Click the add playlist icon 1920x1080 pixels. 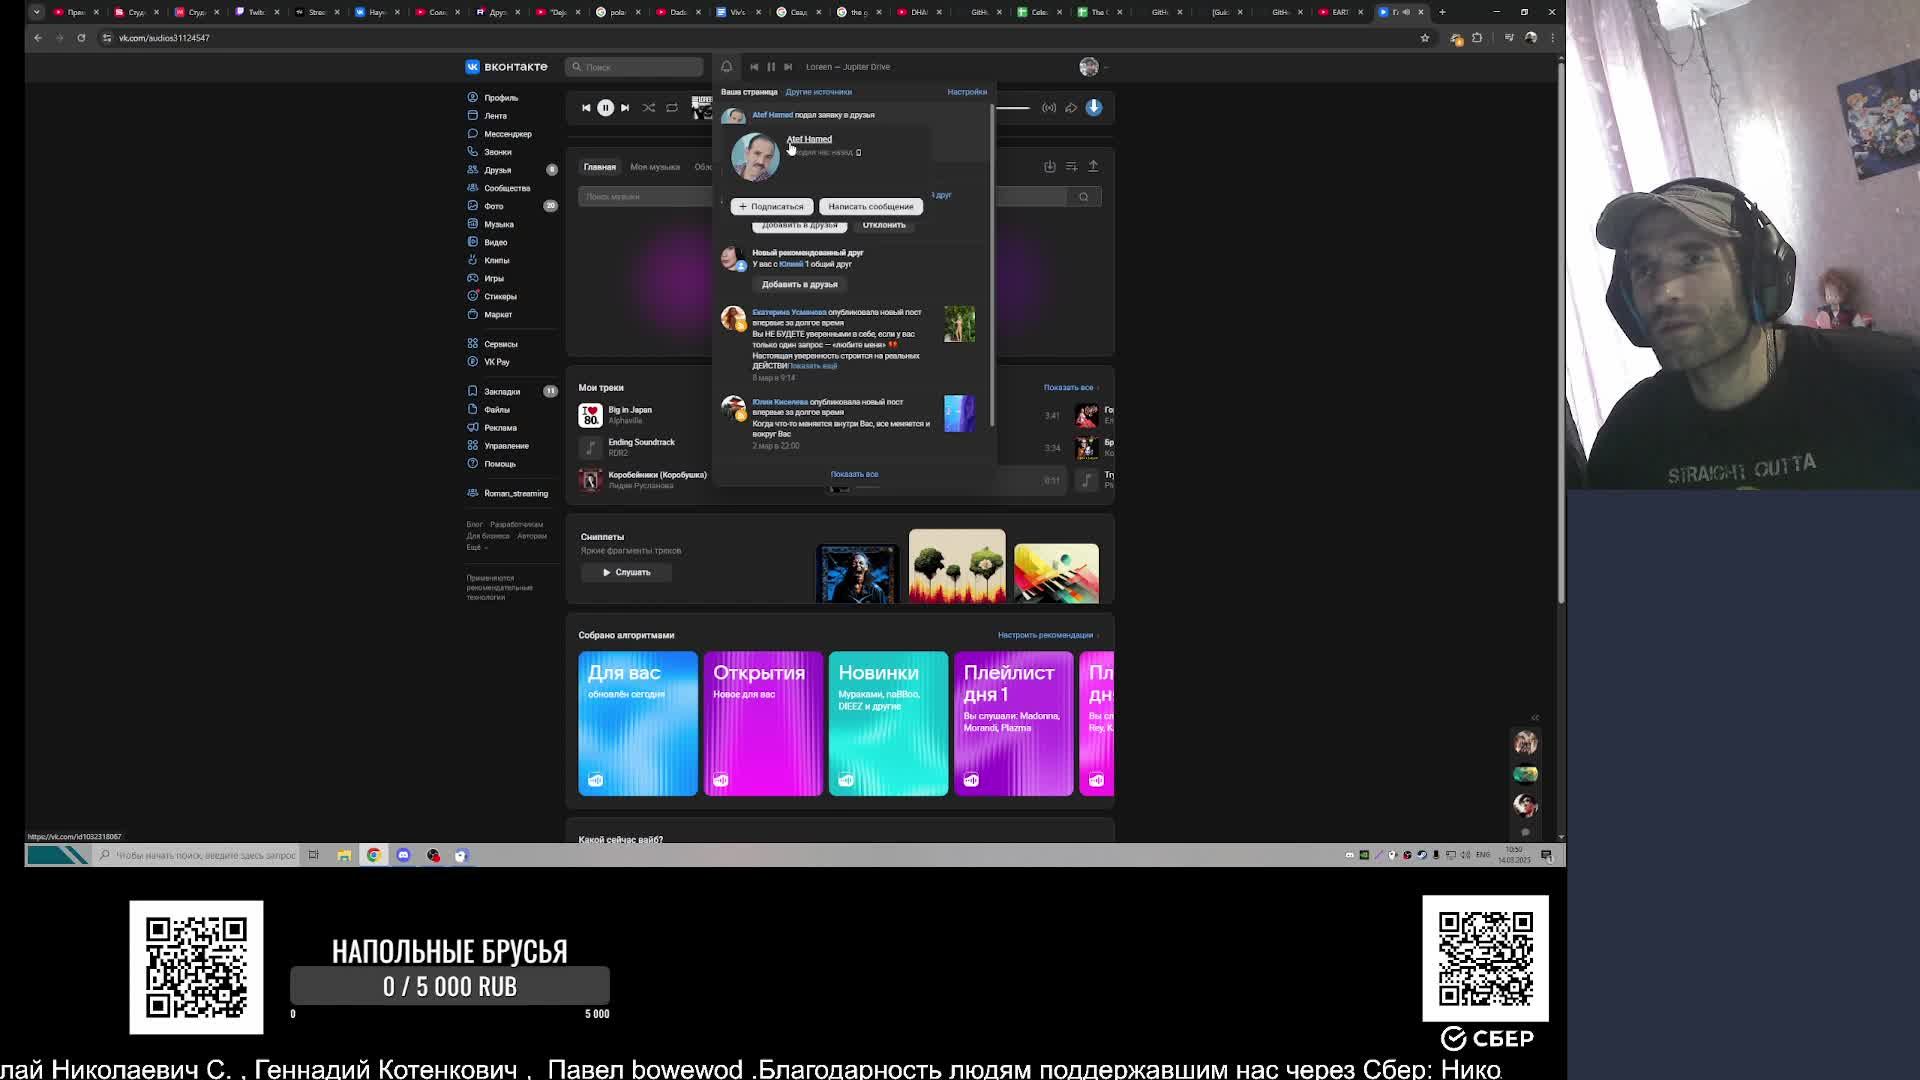(x=1071, y=167)
